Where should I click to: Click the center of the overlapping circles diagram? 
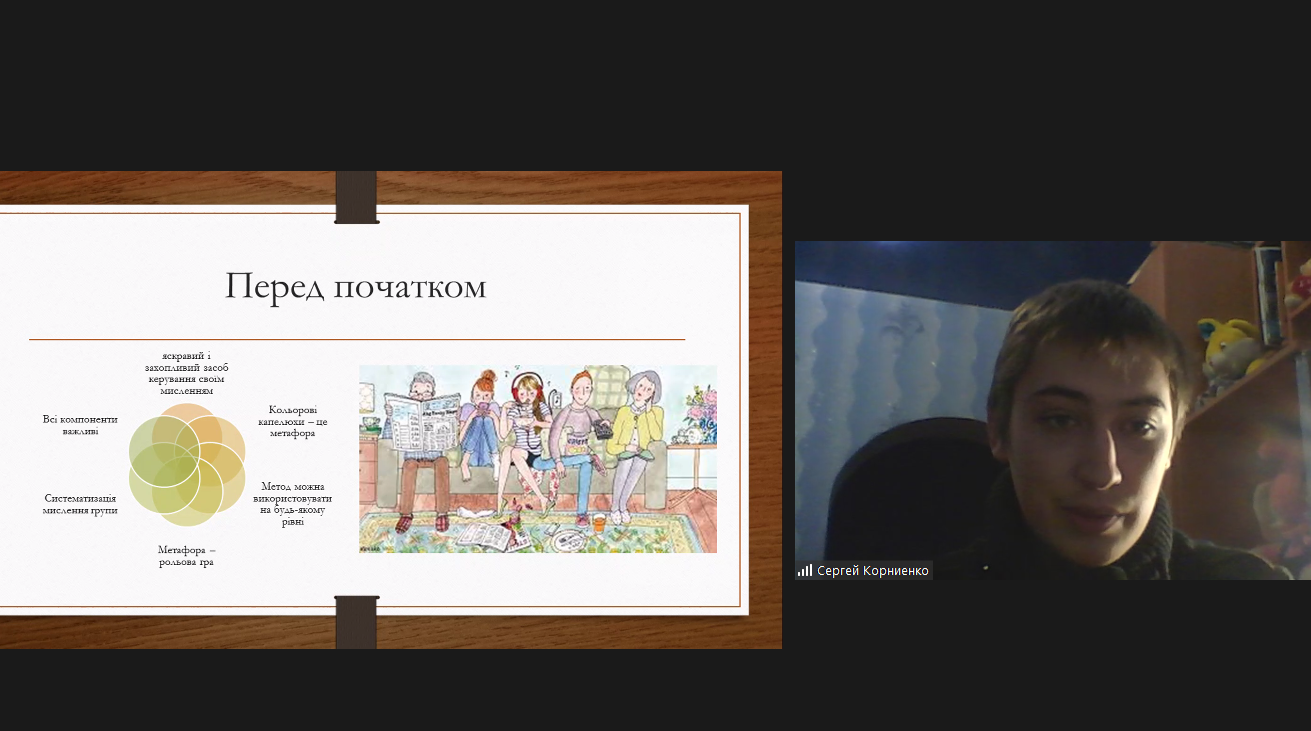187,465
